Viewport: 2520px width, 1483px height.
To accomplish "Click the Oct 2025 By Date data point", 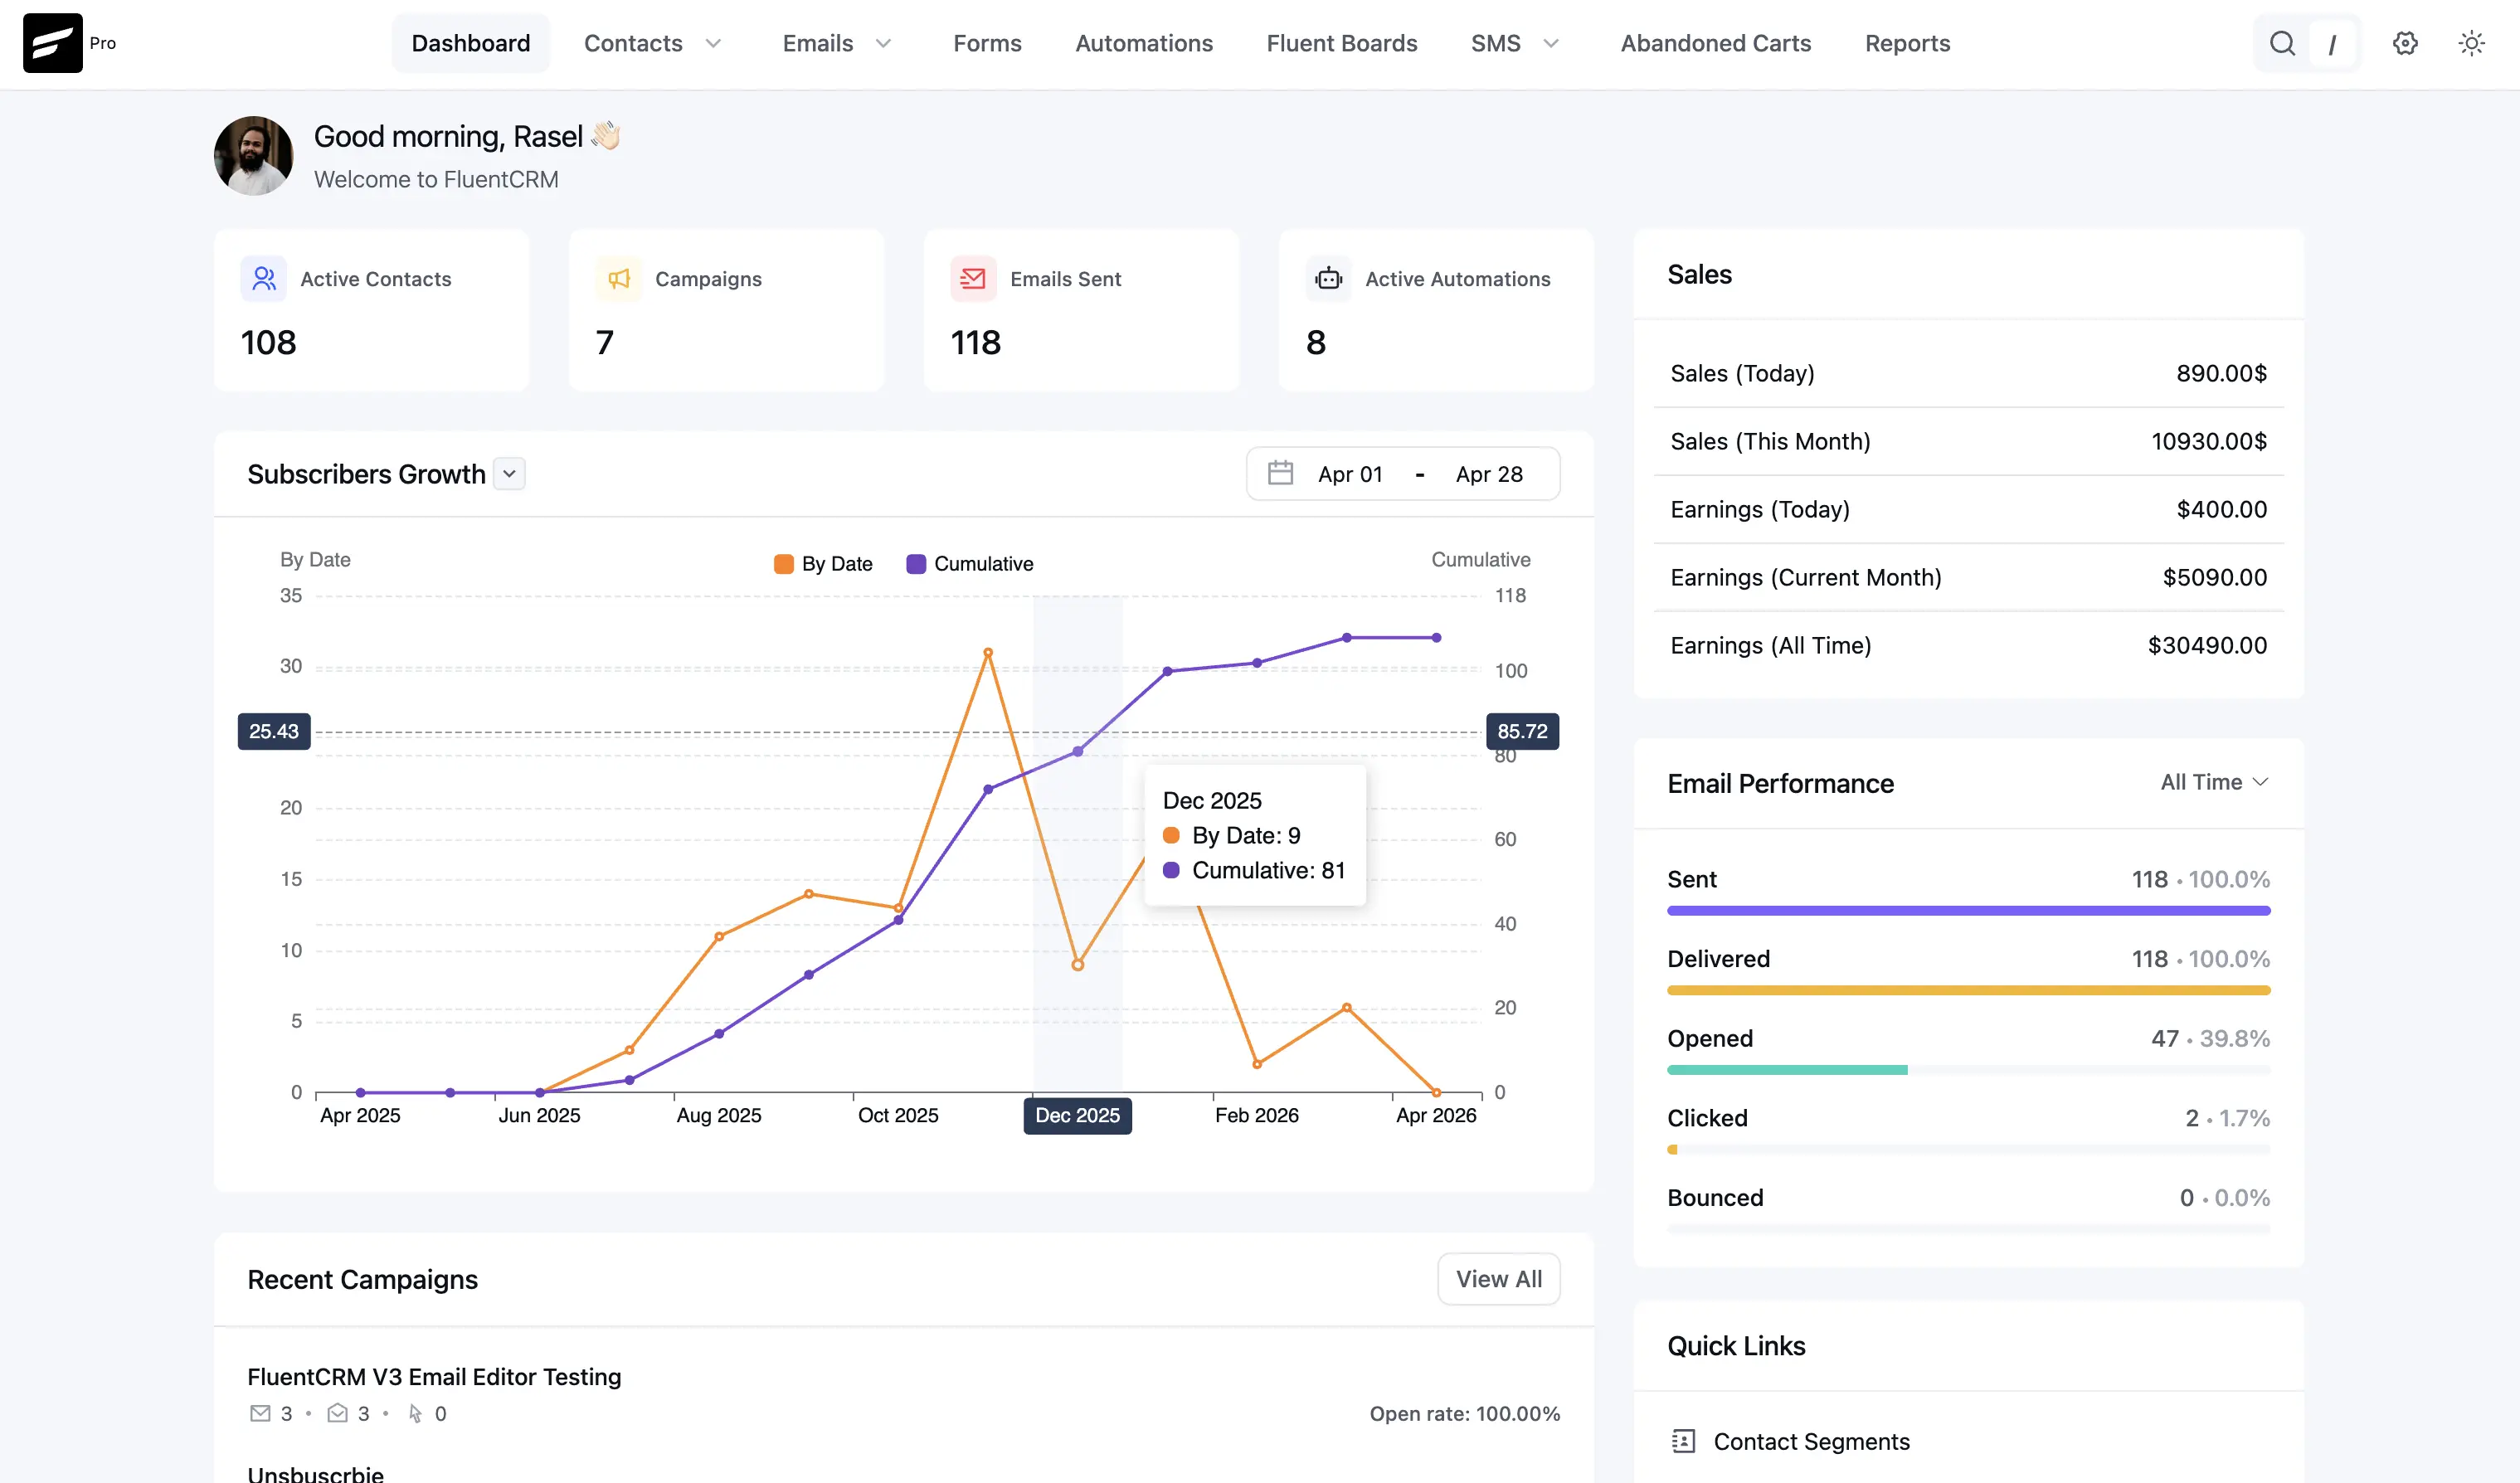I will point(898,908).
